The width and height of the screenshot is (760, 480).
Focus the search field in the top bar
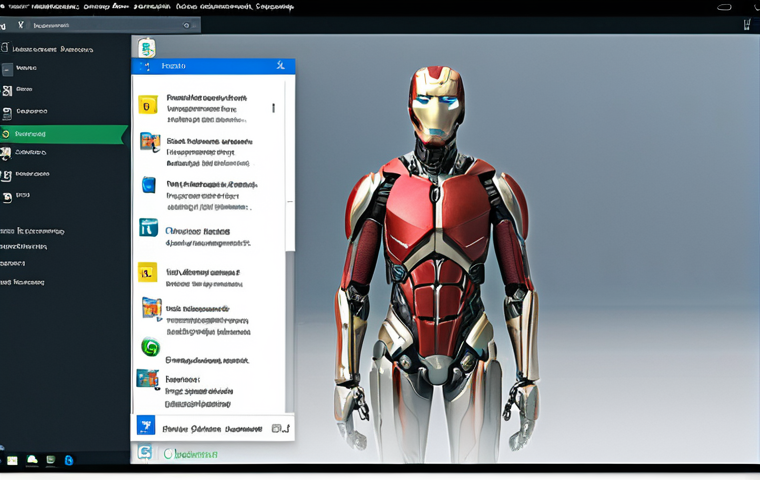coord(114,25)
